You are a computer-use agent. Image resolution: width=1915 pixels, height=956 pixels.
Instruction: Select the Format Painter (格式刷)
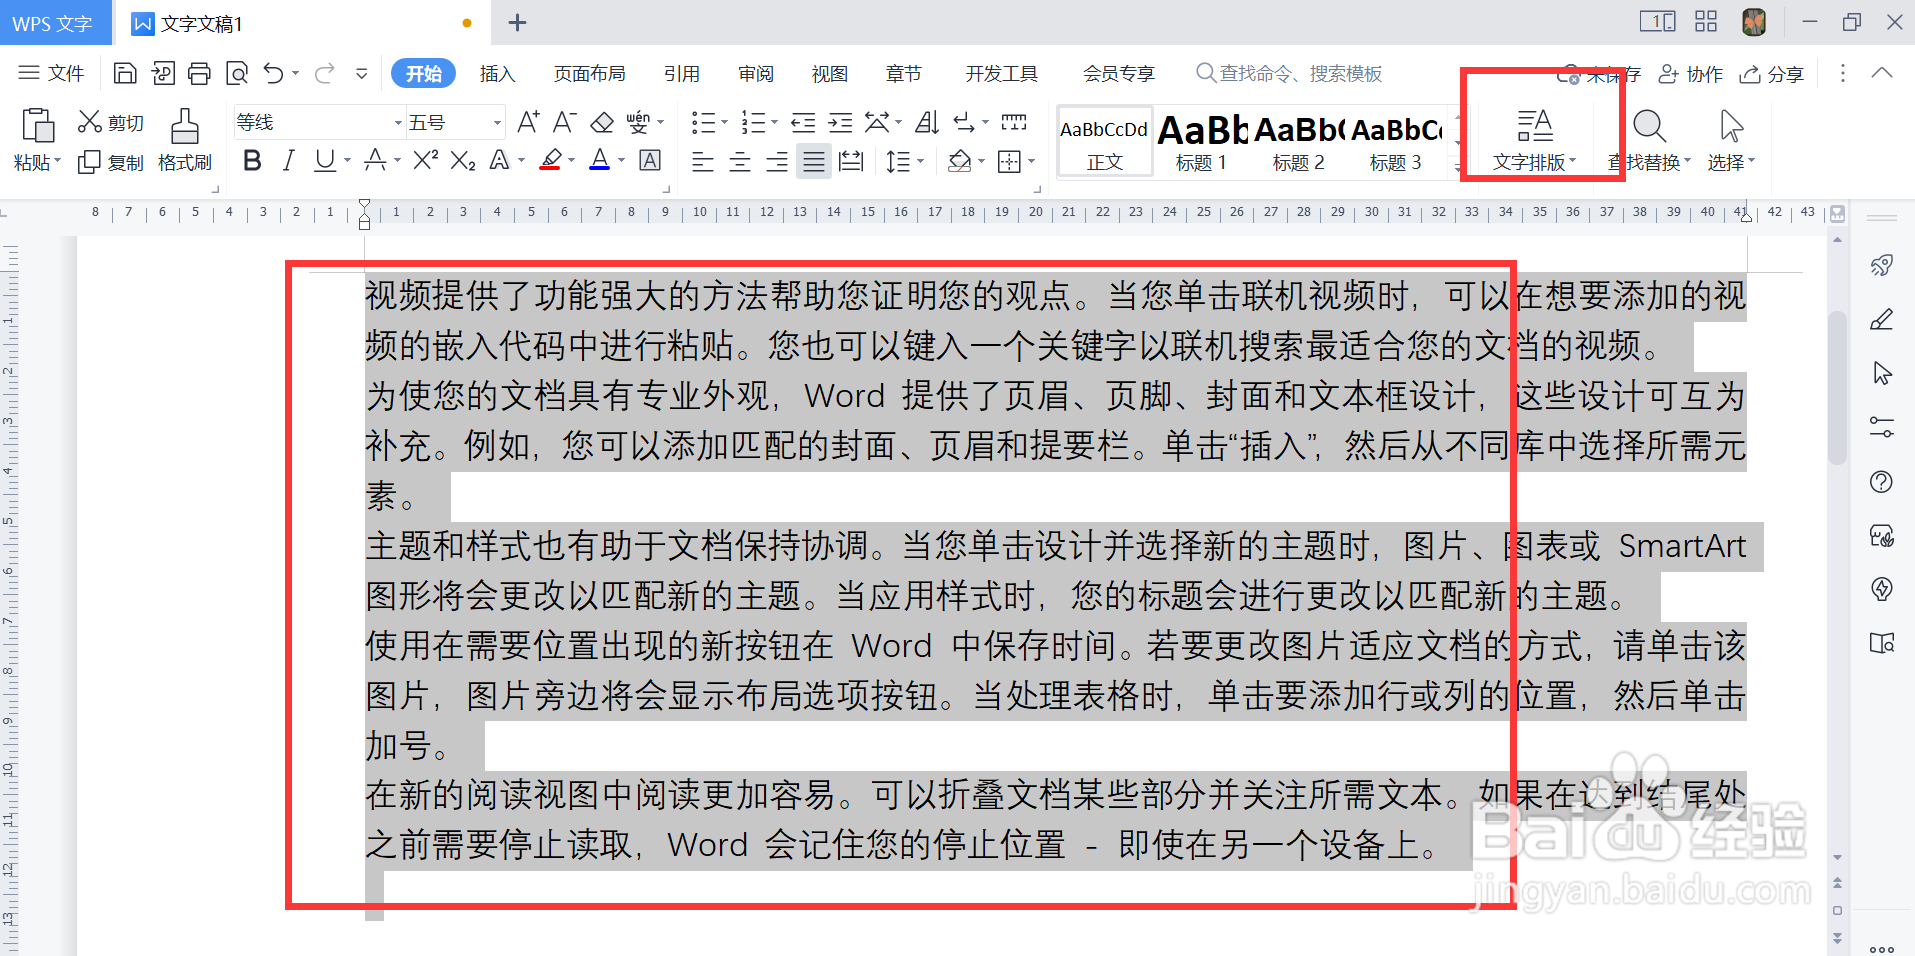[x=185, y=141]
